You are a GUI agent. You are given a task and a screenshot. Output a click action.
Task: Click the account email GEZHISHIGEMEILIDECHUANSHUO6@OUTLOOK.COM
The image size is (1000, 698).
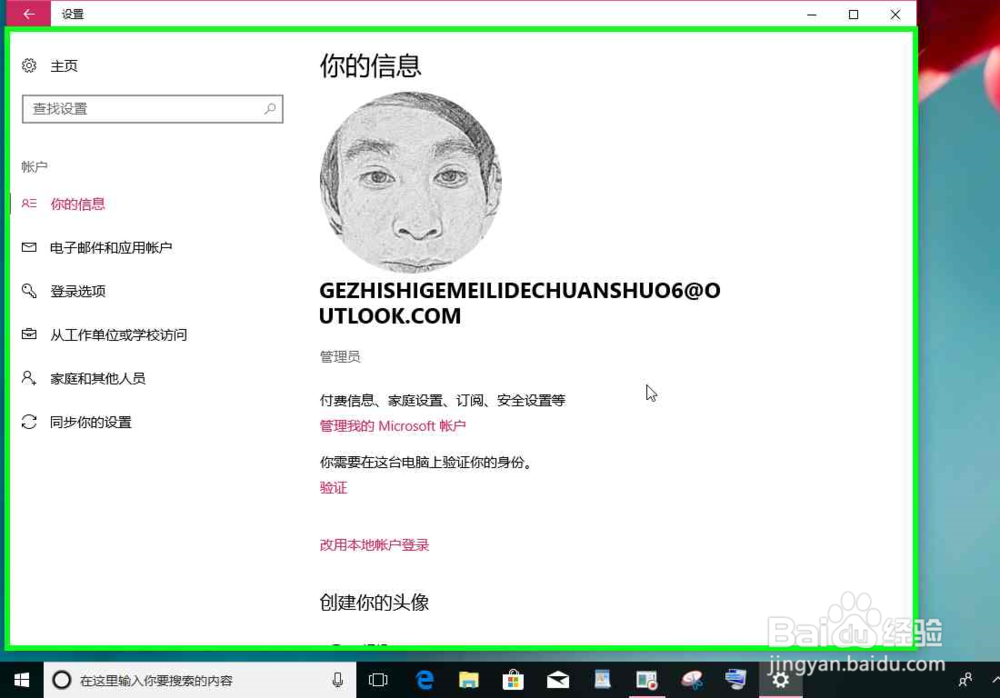click(520, 303)
